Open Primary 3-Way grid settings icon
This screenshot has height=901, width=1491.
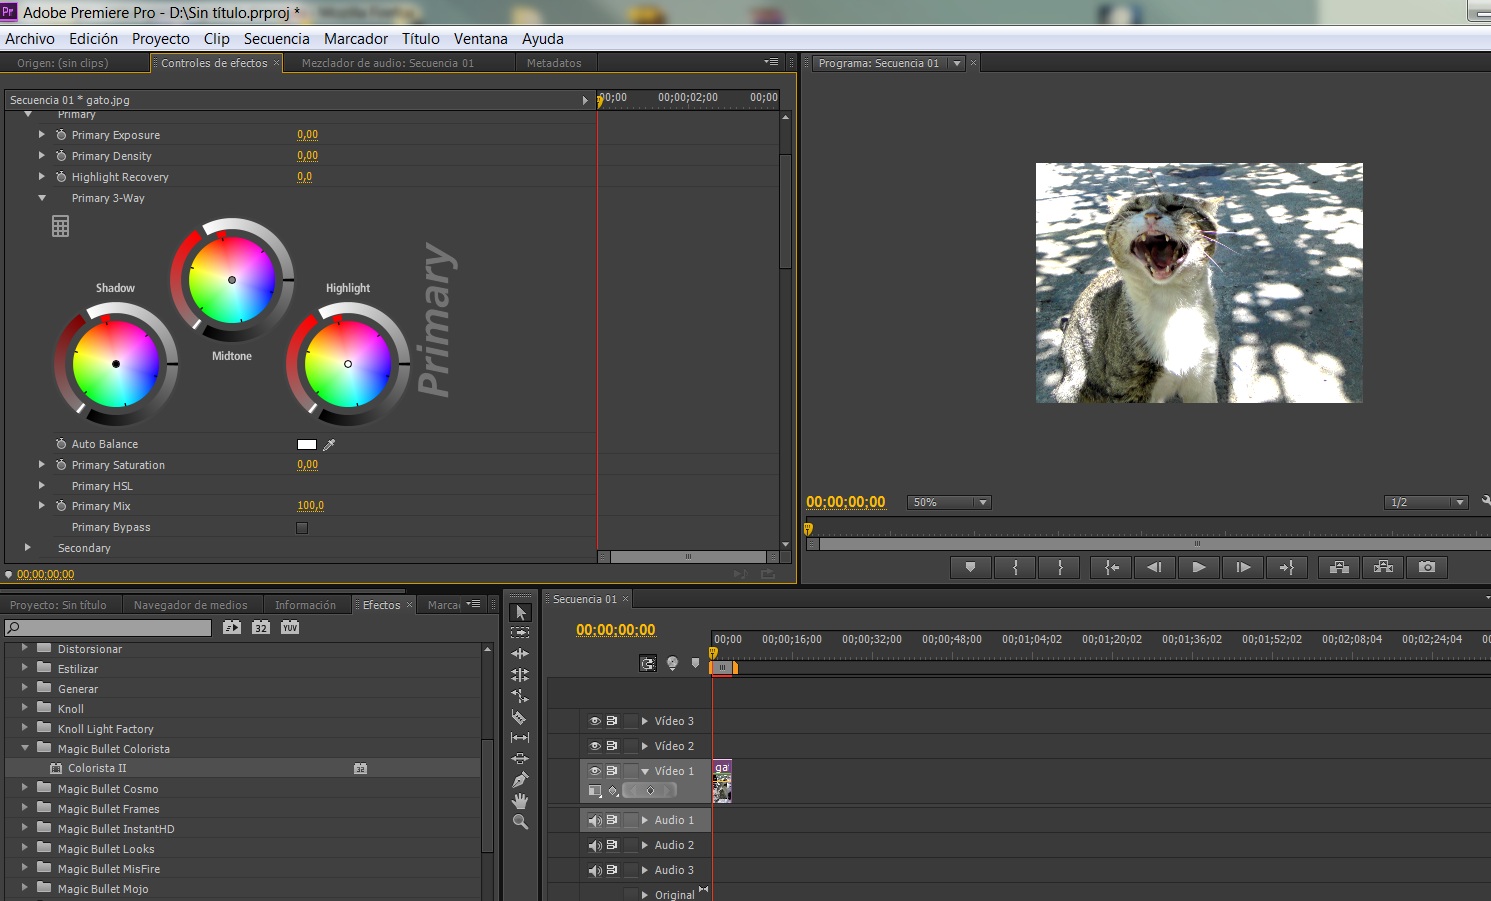(x=61, y=227)
